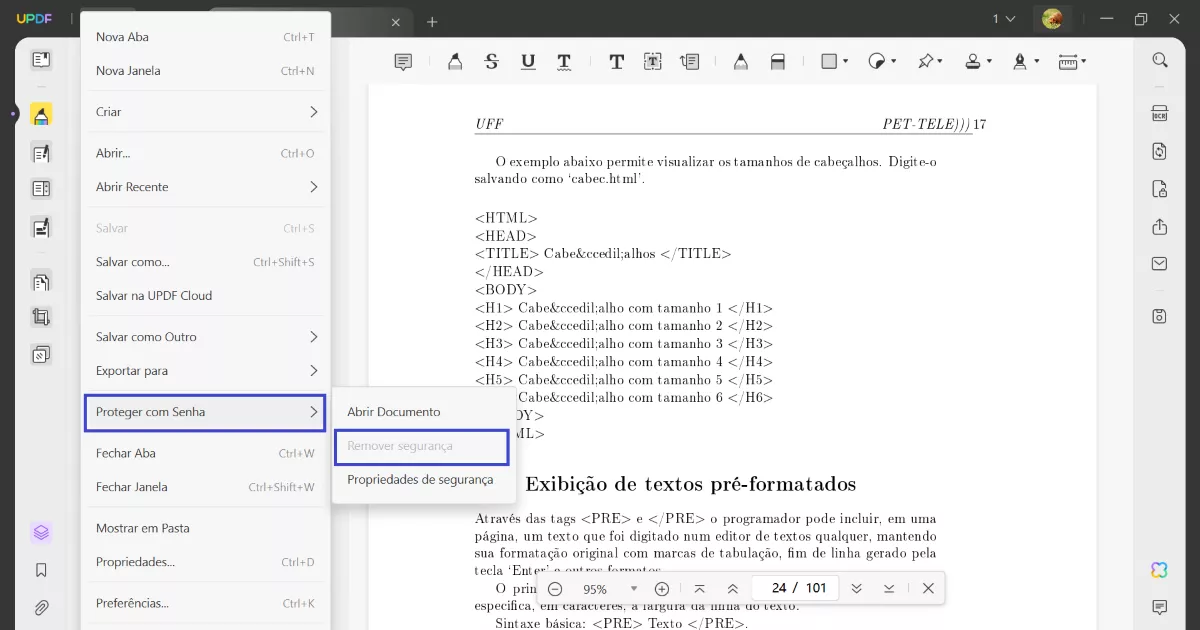Open the Share panel on the right
1200x630 pixels.
point(1159,228)
